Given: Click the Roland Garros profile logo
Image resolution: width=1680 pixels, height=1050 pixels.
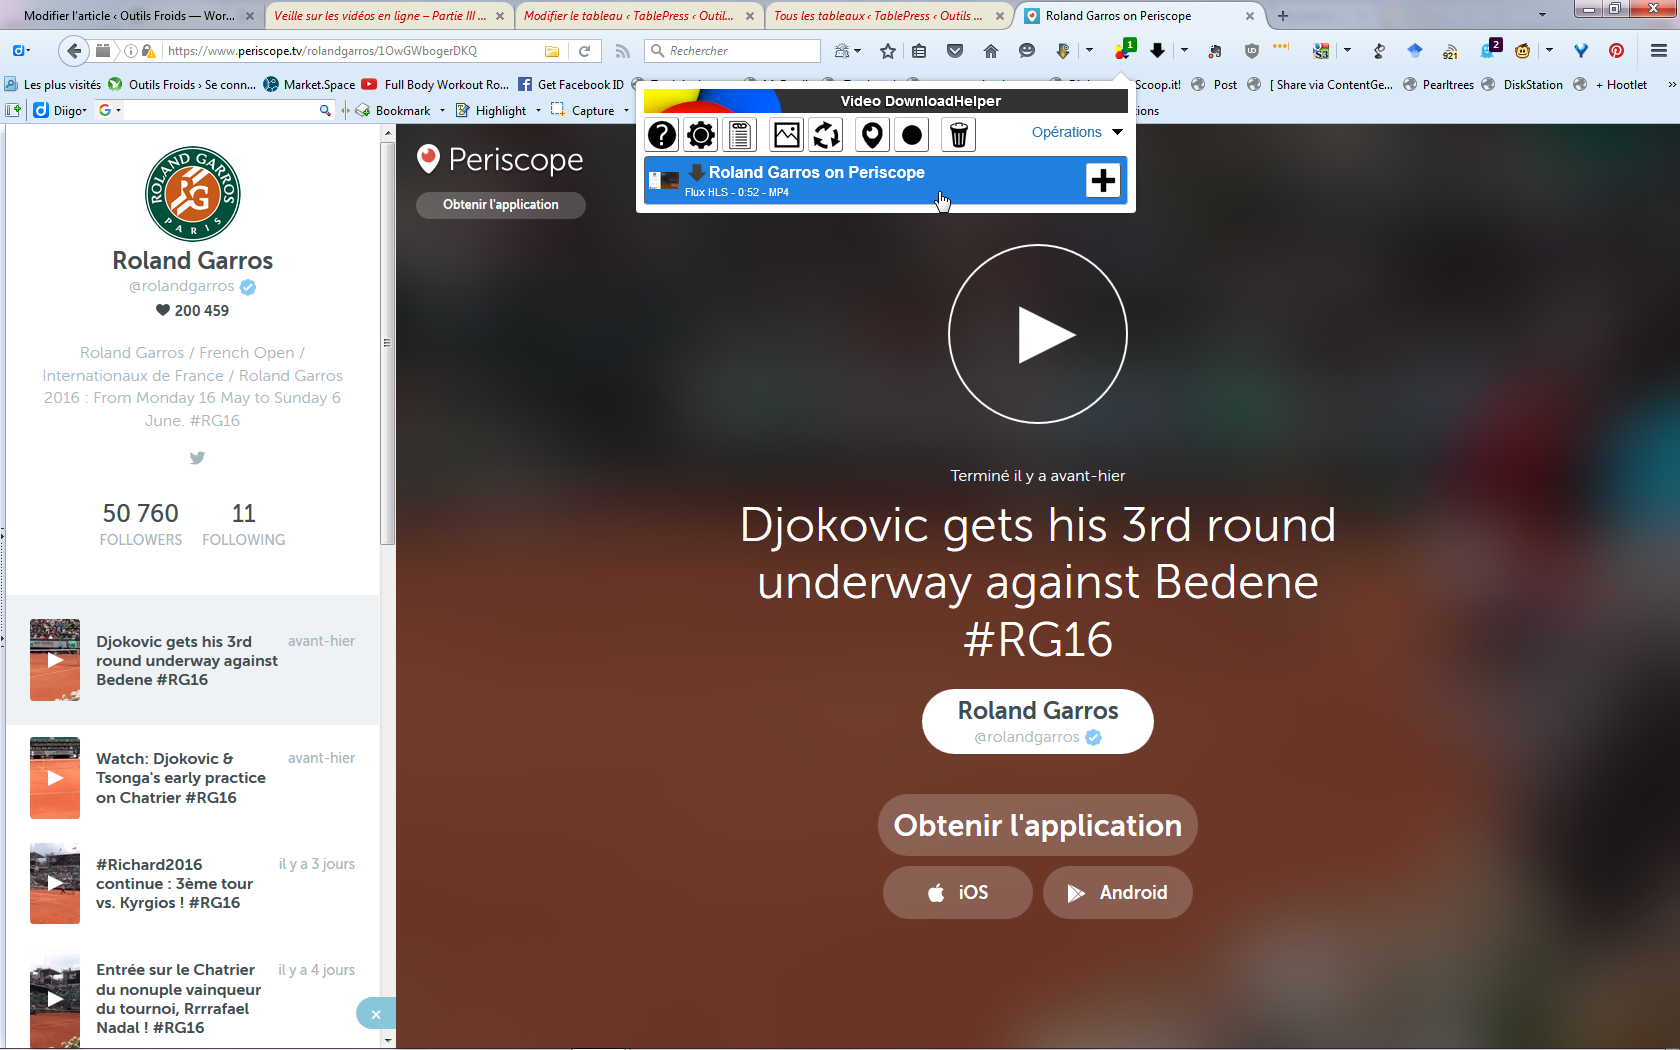Looking at the screenshot, I should click(193, 194).
